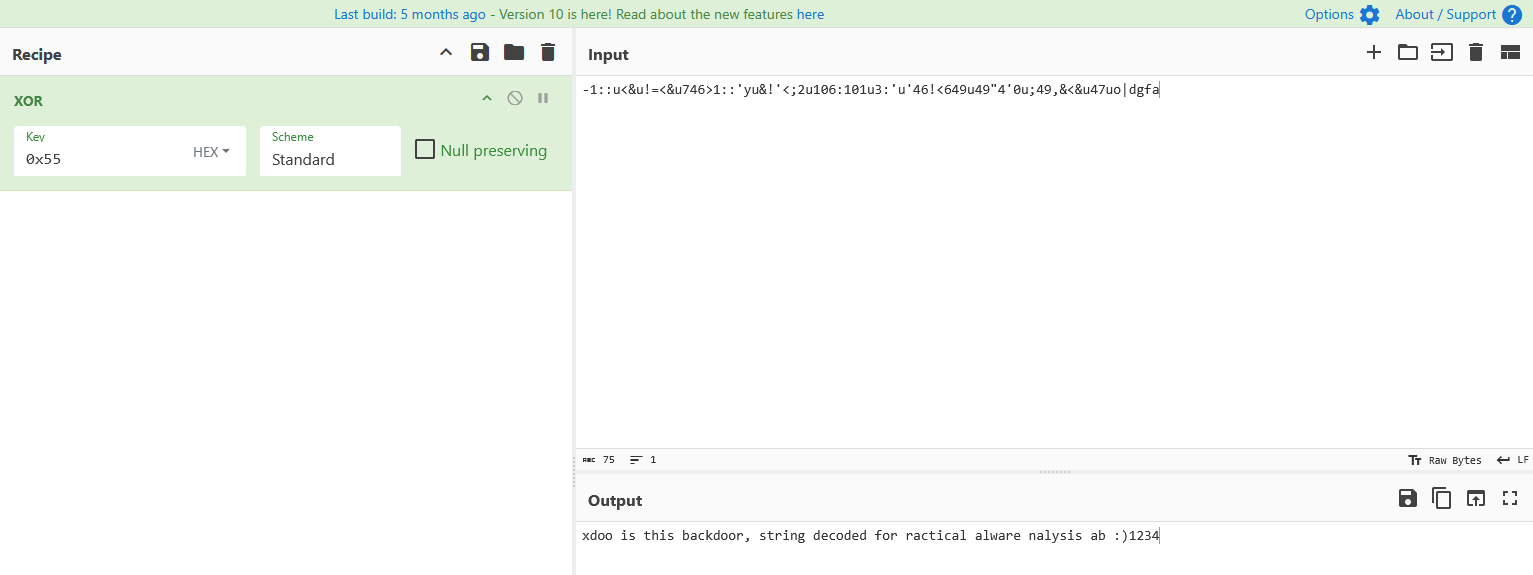Add a new input tab
Image resolution: width=1533 pixels, height=575 pixels.
coord(1374,53)
